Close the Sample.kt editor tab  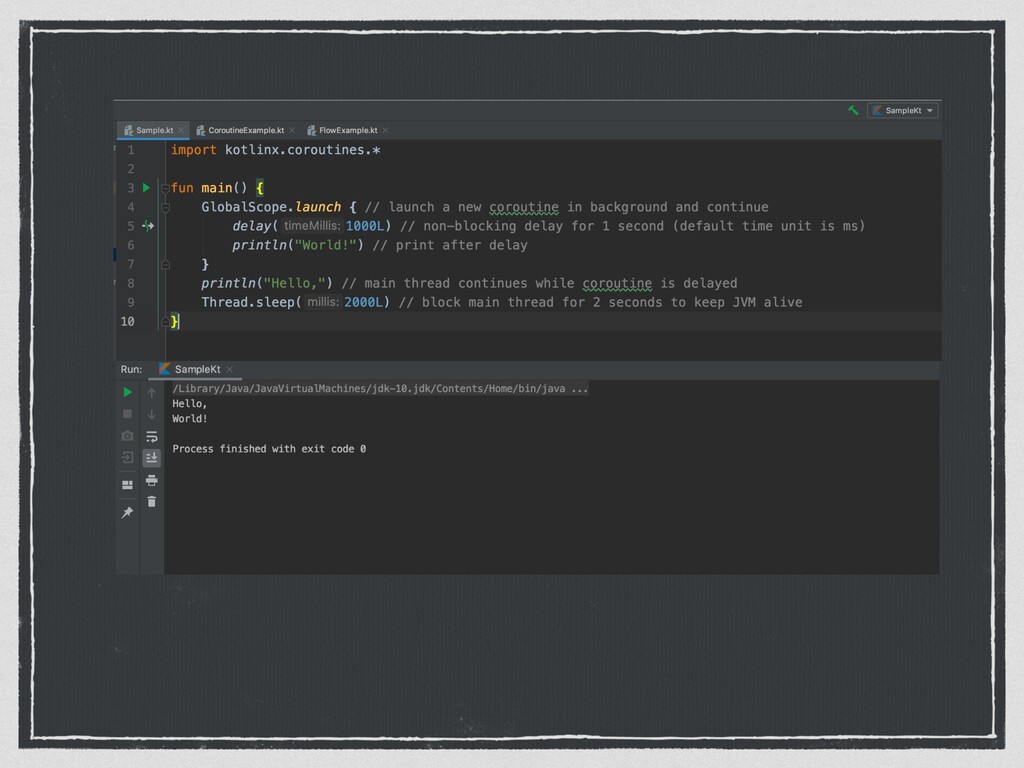click(x=182, y=131)
